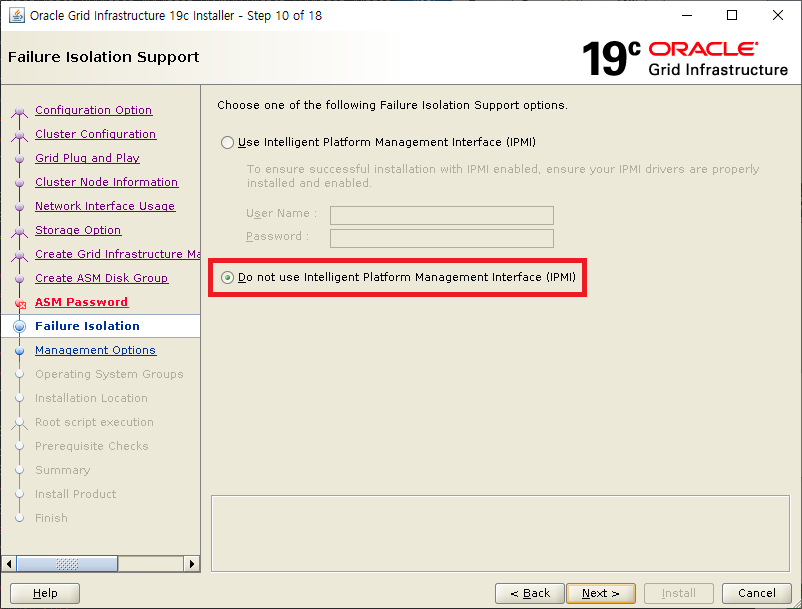Click the right scroll arrow in the sidebar
The image size is (802, 609).
click(191, 564)
